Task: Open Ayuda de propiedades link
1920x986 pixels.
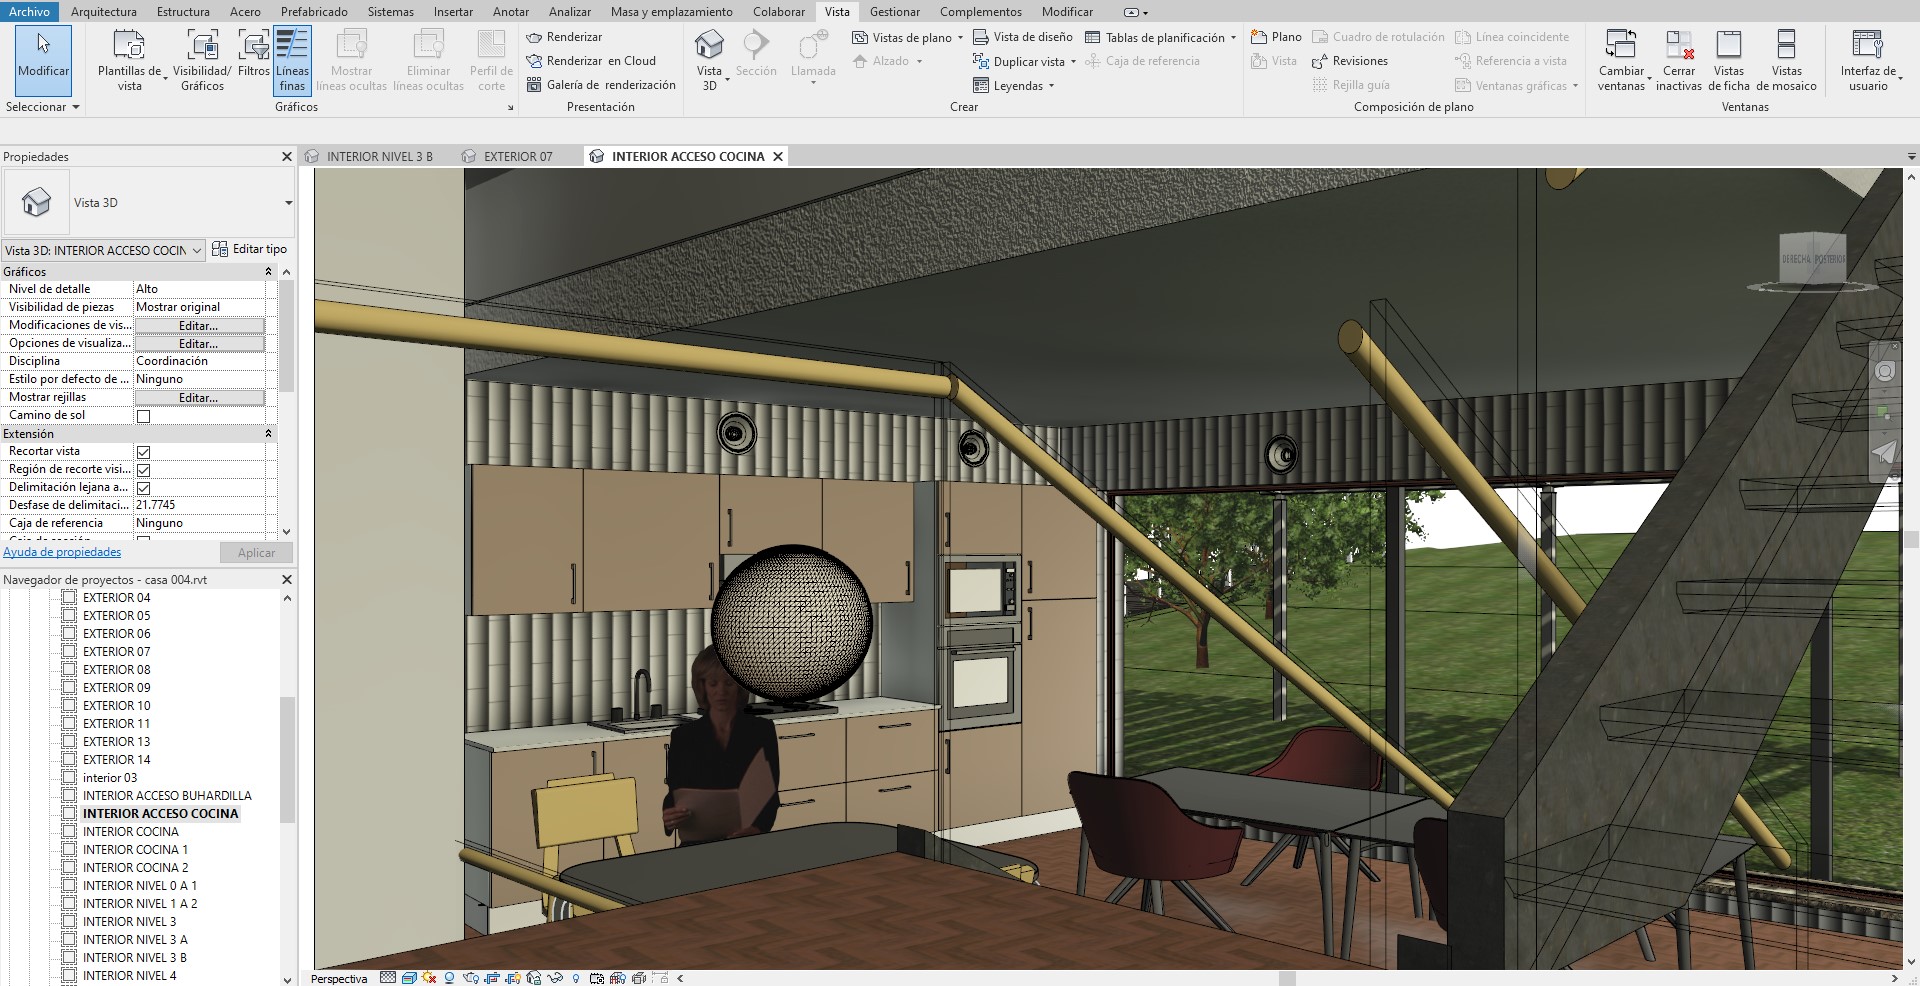Action: (62, 552)
